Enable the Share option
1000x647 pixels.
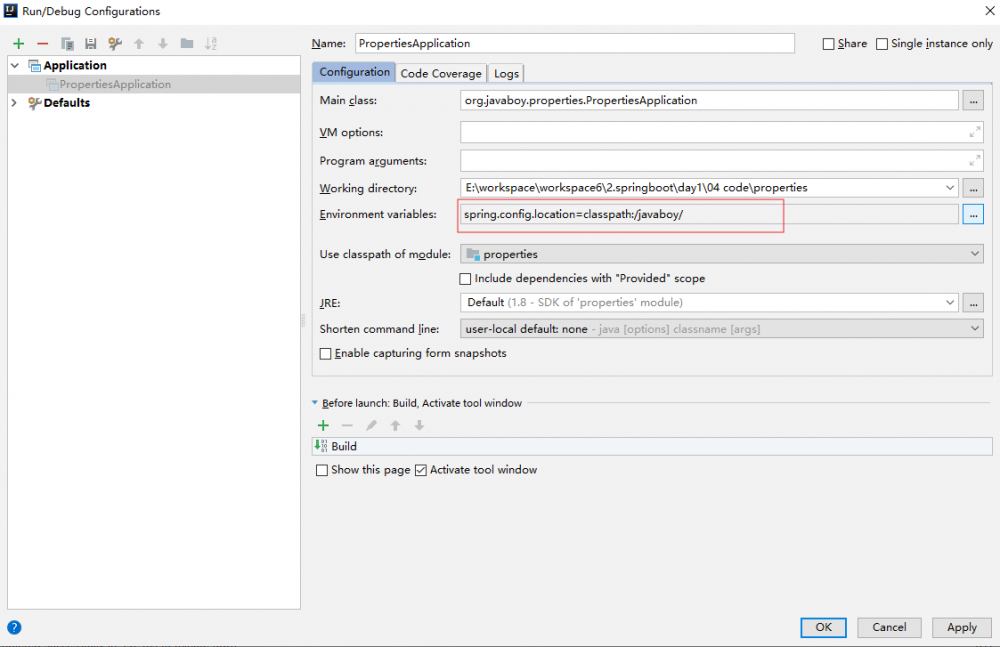(x=827, y=43)
